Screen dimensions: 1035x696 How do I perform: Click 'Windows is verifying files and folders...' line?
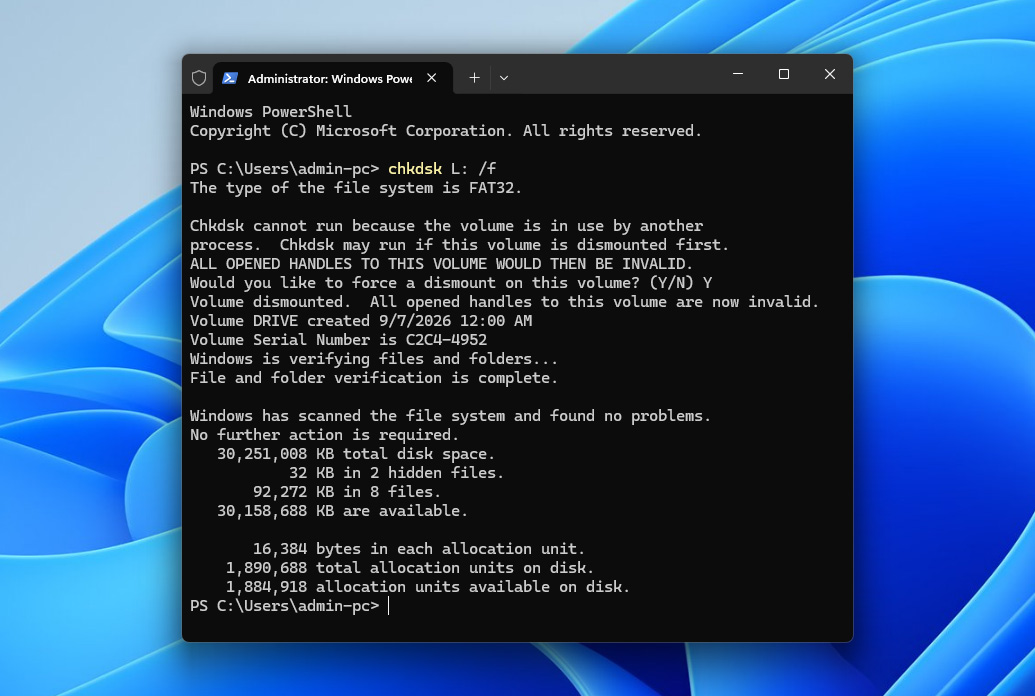coord(374,359)
